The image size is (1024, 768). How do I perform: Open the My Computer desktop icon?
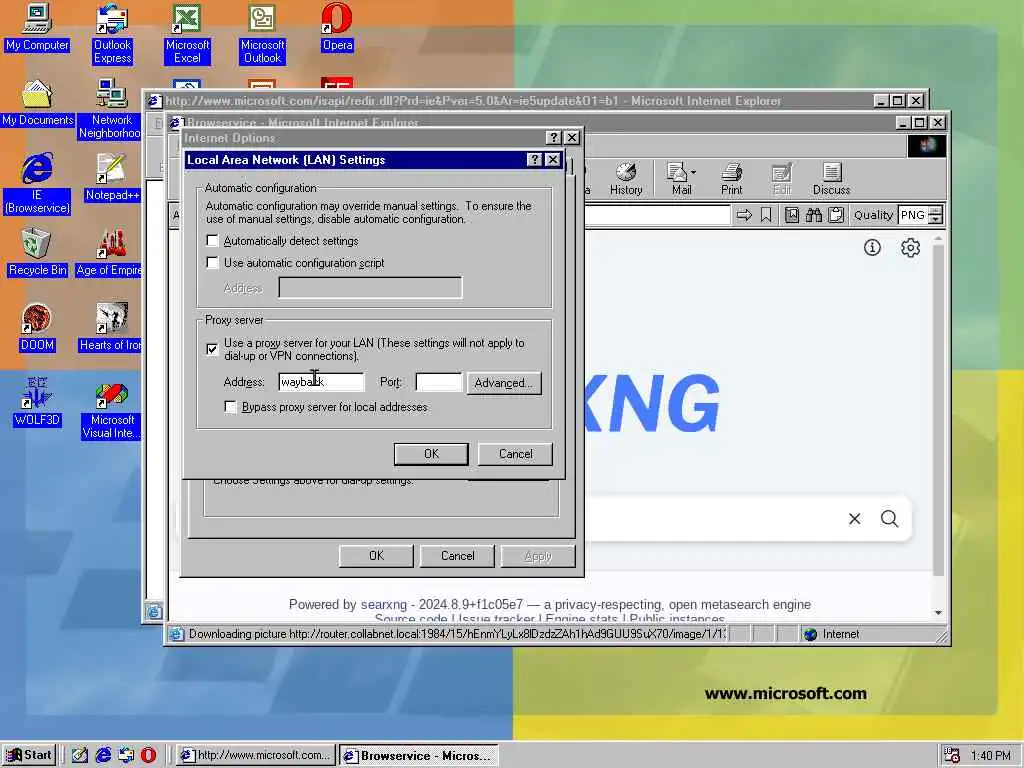coord(37,29)
